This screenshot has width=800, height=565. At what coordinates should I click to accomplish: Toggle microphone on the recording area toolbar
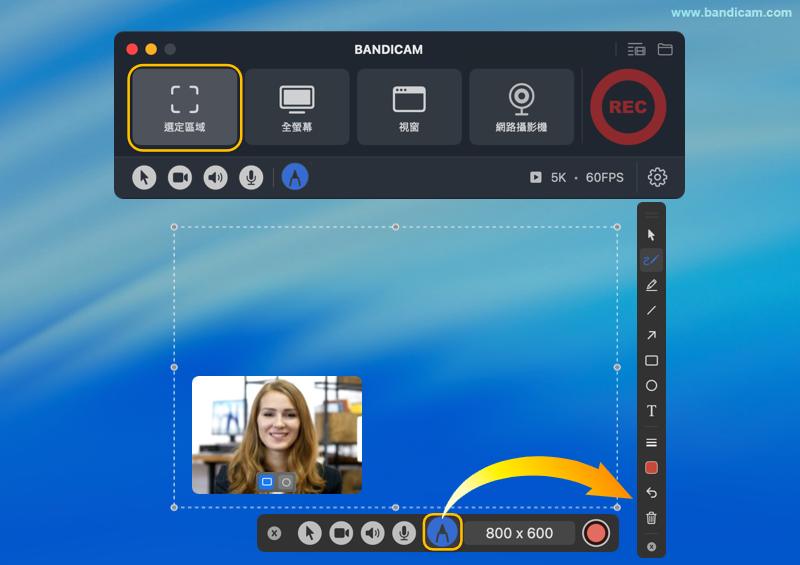pos(404,533)
